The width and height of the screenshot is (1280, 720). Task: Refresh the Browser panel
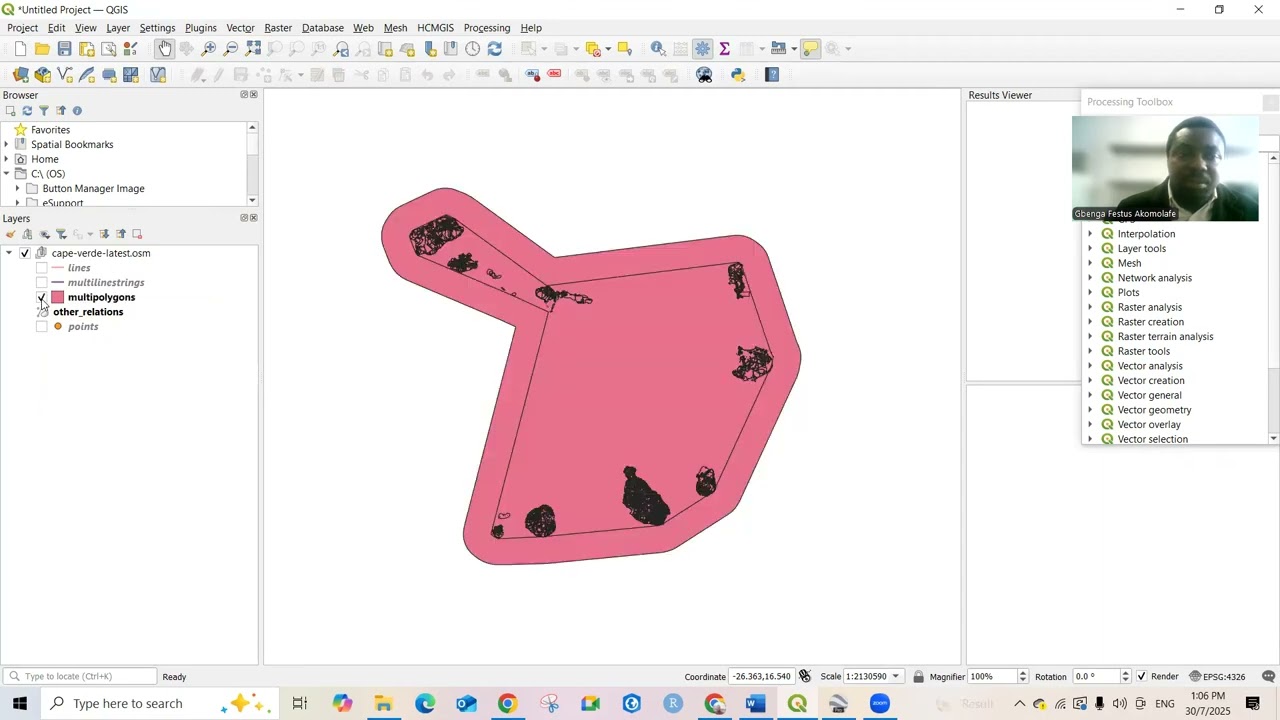click(x=27, y=111)
